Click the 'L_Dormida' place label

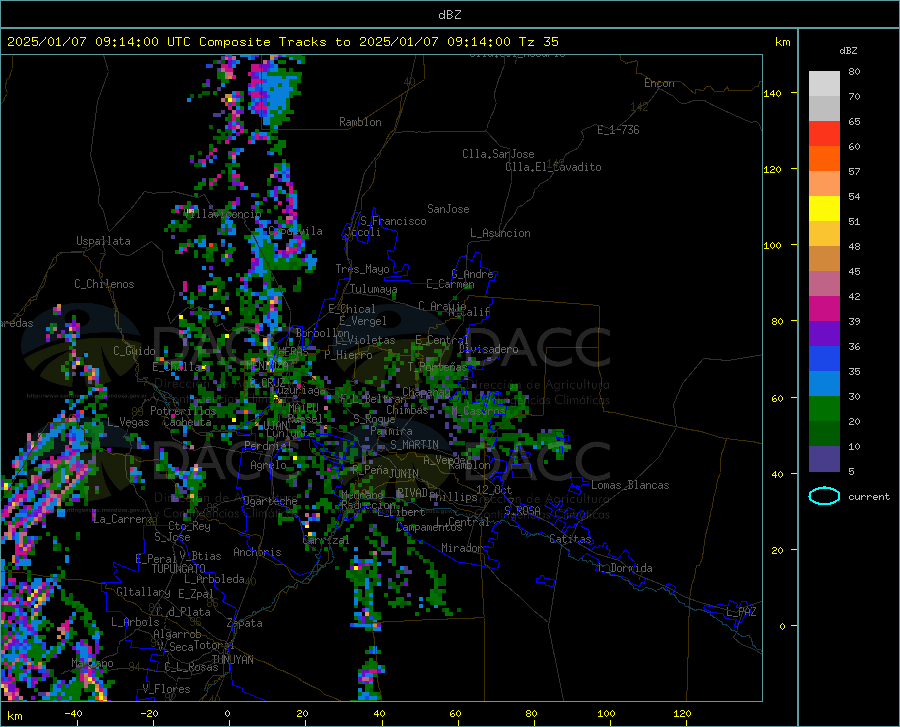624,568
